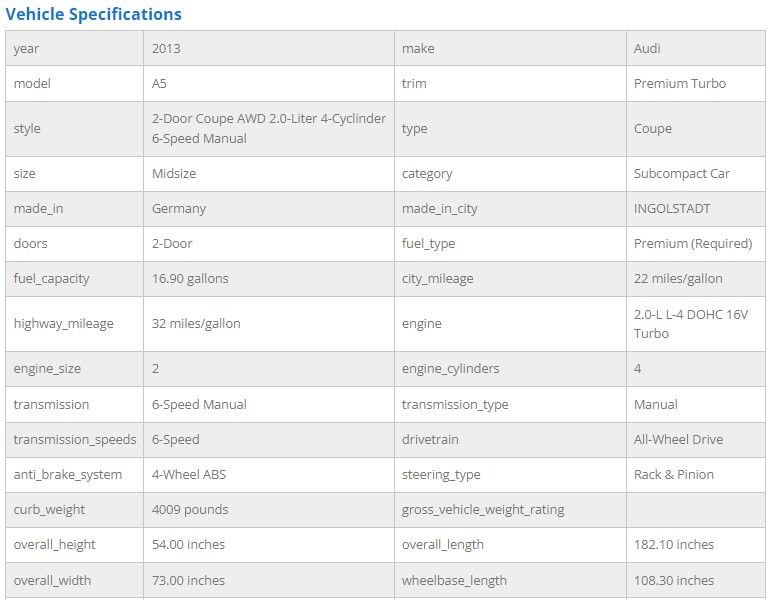Select the 2.0-L L-4 DOHC 16V Turbo engine value
Screen dimensions: 771x600
(690, 323)
